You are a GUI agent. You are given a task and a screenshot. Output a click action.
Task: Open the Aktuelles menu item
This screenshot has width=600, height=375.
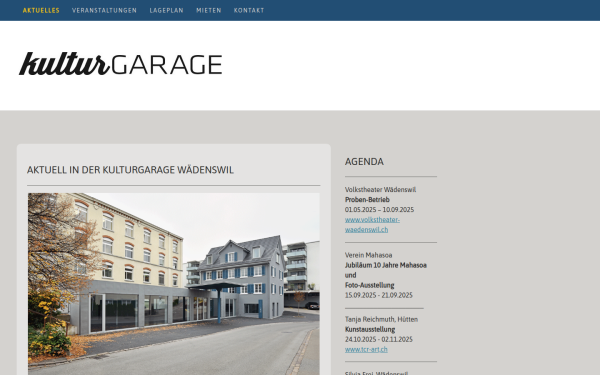pos(41,10)
